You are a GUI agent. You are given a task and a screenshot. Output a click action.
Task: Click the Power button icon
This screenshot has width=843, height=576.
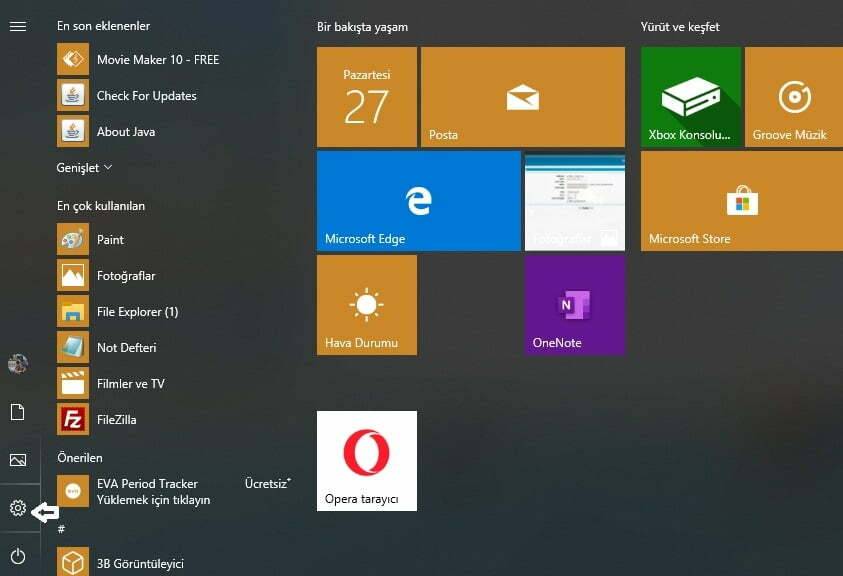point(18,556)
